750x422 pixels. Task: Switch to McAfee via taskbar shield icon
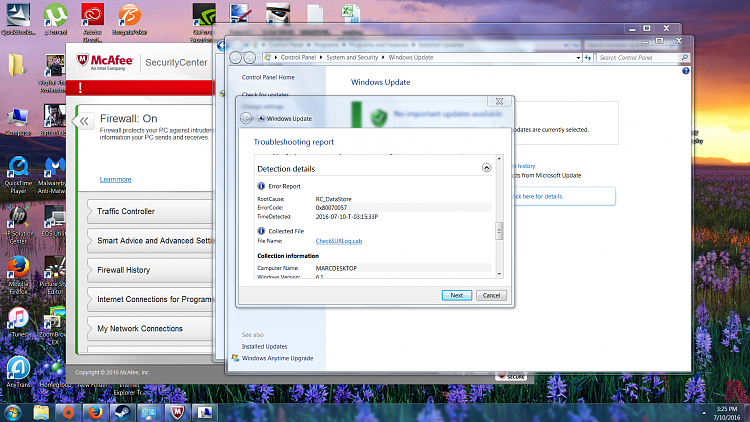(x=178, y=412)
